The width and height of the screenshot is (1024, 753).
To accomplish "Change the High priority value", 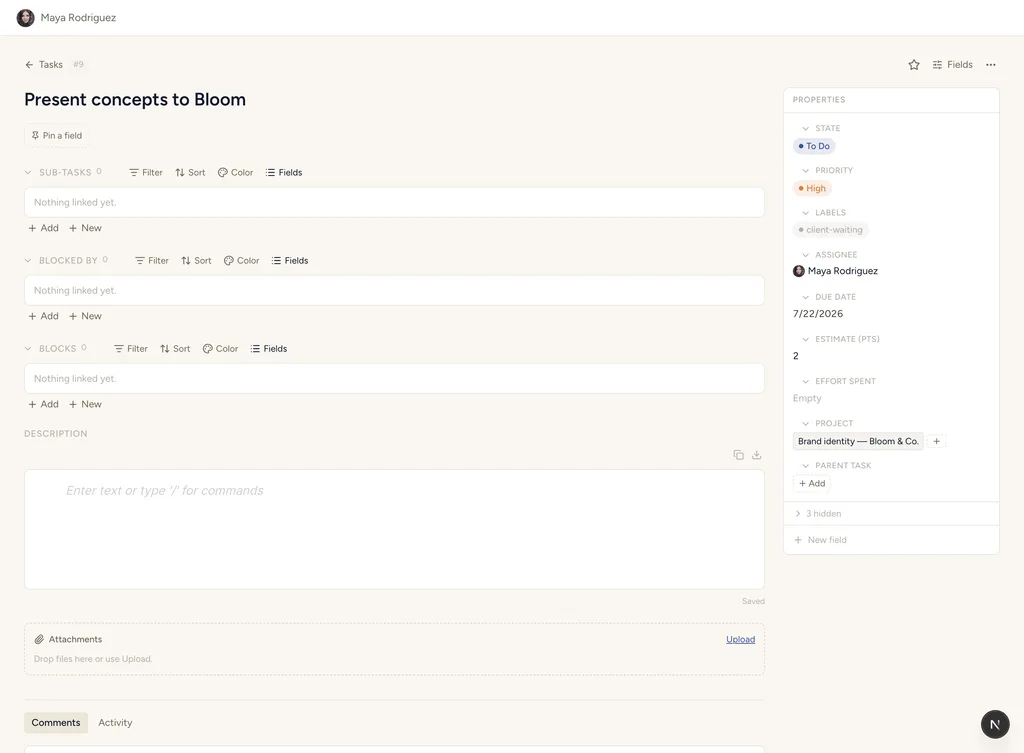I will coord(812,188).
